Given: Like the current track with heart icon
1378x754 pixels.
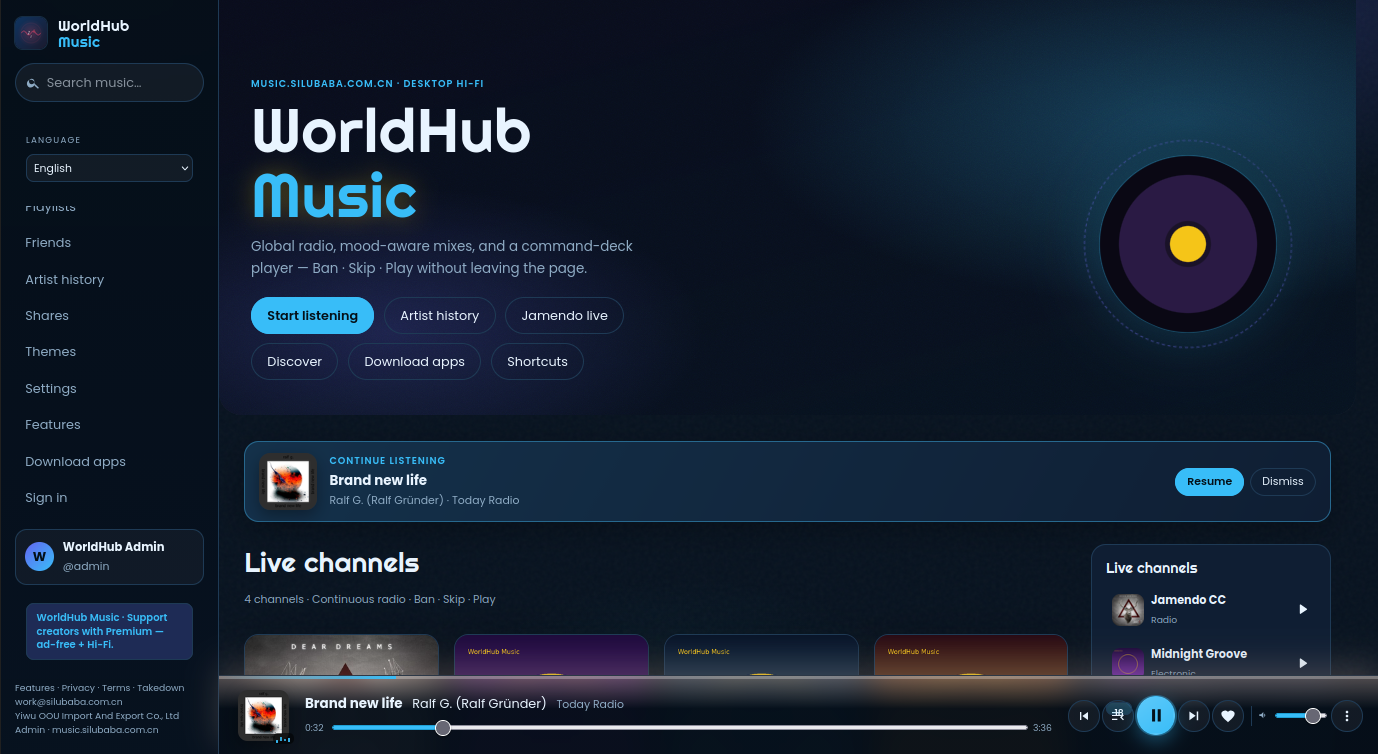Looking at the screenshot, I should click(1228, 716).
